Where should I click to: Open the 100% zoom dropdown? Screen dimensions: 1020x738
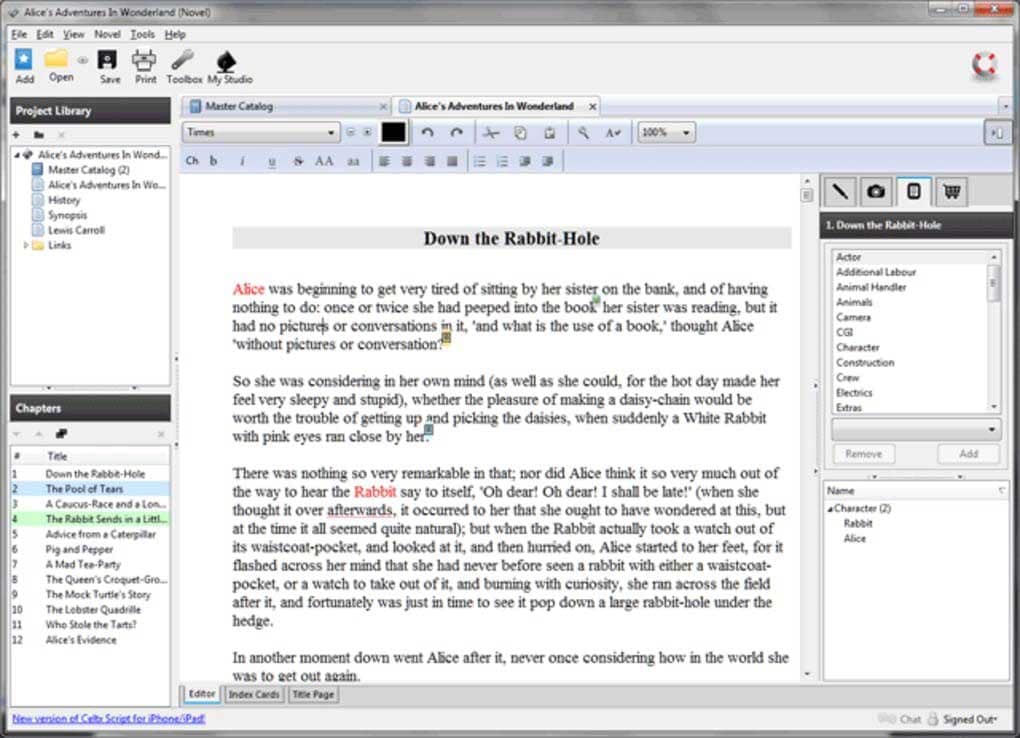point(666,133)
